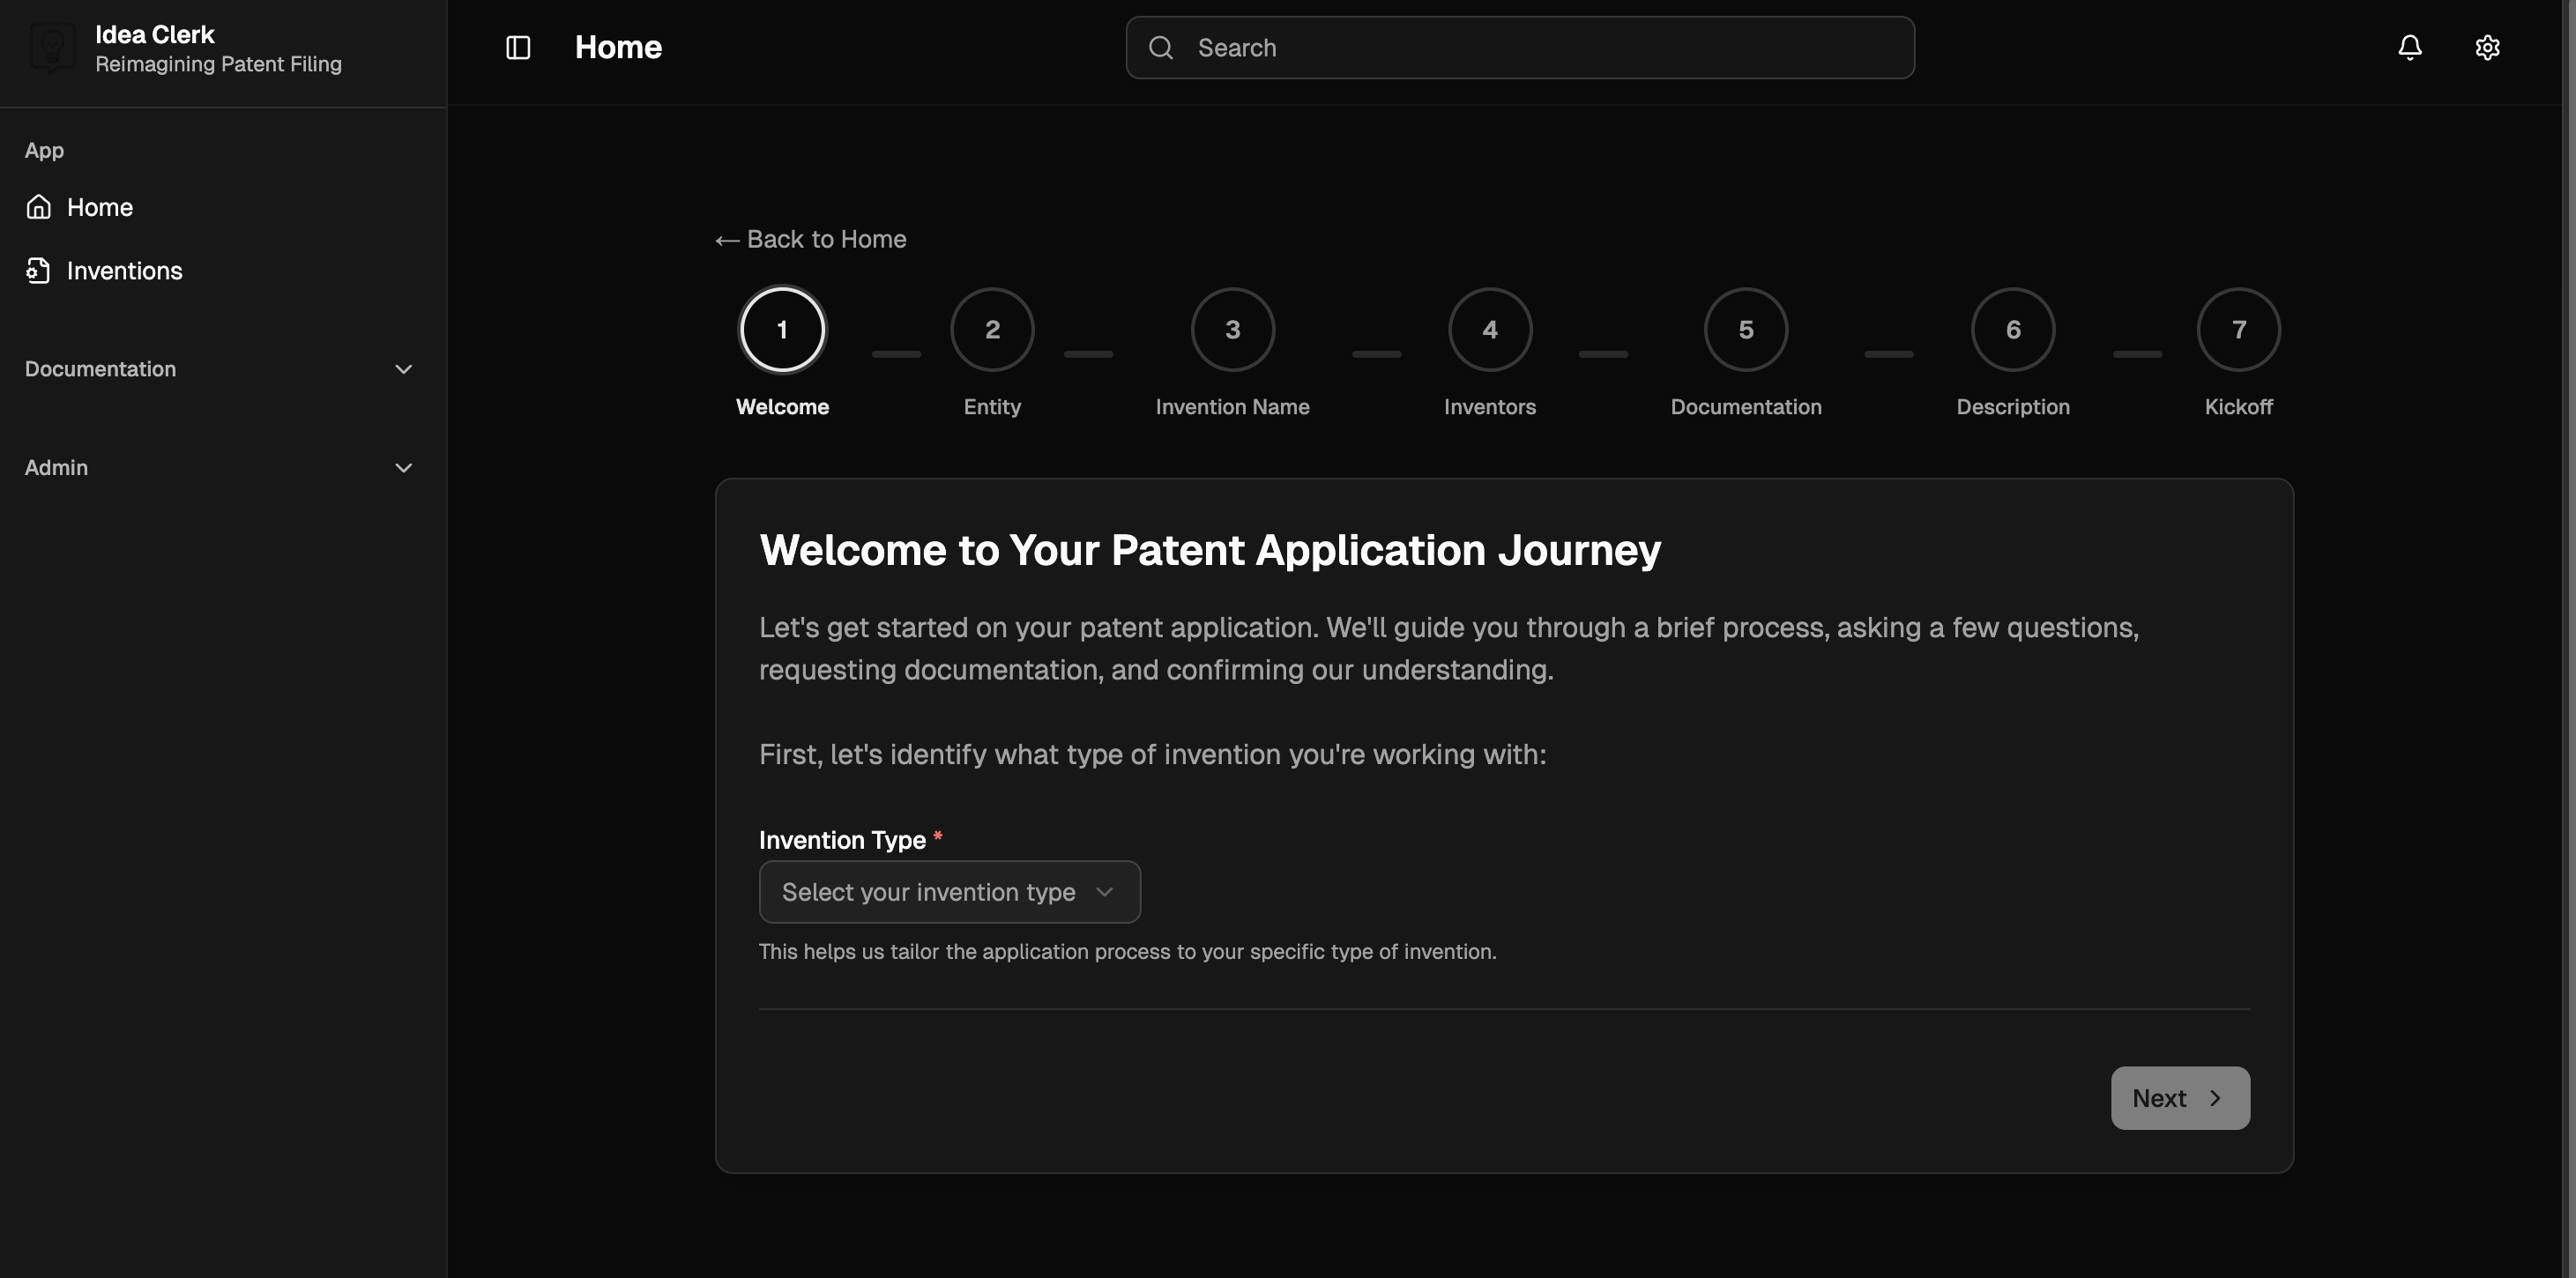Focus the Search input field
Image resolution: width=2576 pixels, height=1278 pixels.
tap(1520, 47)
